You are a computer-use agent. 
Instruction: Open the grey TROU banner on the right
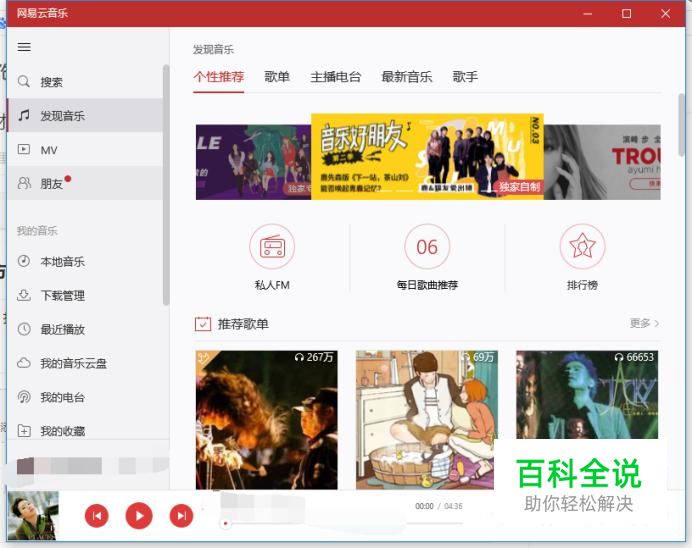click(602, 162)
